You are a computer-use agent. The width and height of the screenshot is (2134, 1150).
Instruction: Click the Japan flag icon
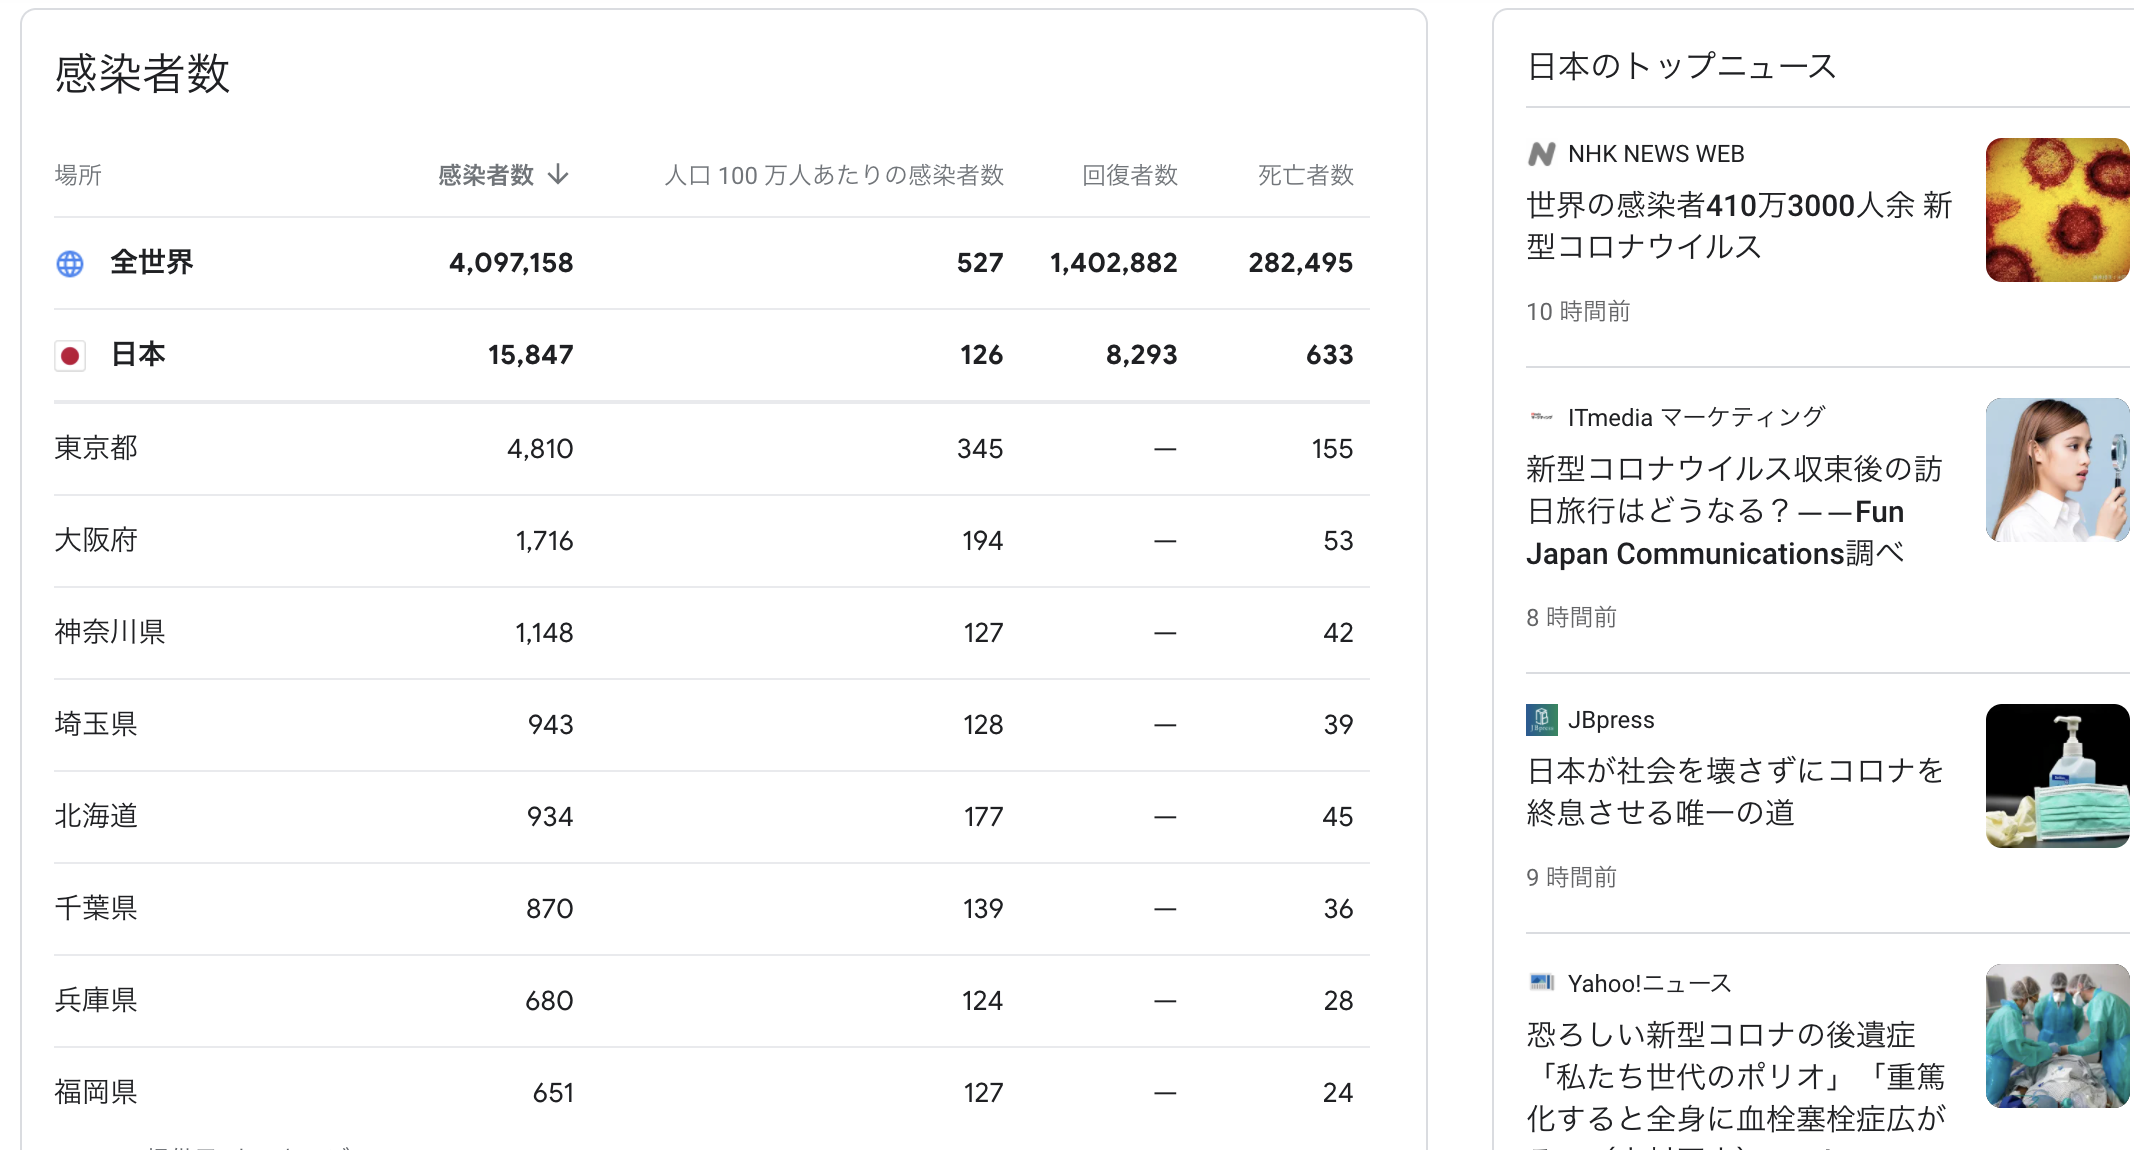pyautogui.click(x=70, y=355)
